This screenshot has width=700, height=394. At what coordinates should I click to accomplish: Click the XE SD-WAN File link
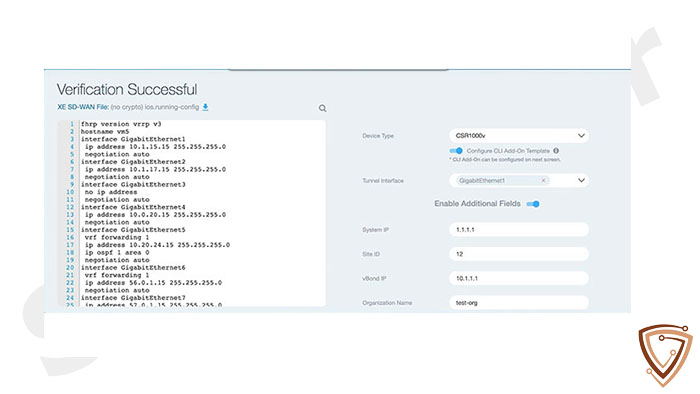point(83,107)
